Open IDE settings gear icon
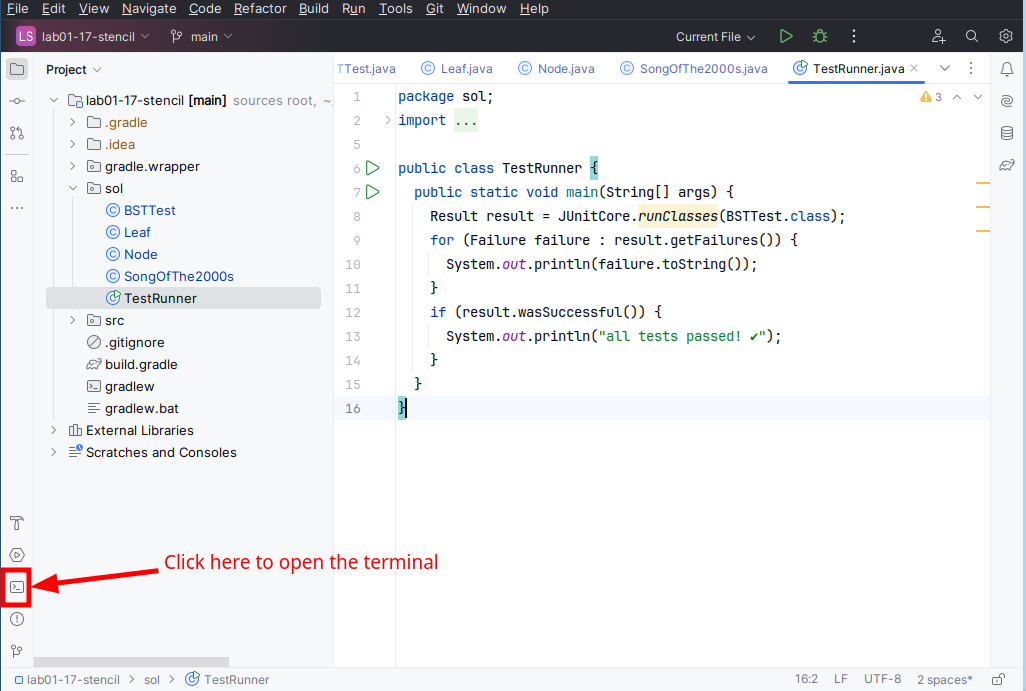This screenshot has height=691, width=1026. point(1006,37)
